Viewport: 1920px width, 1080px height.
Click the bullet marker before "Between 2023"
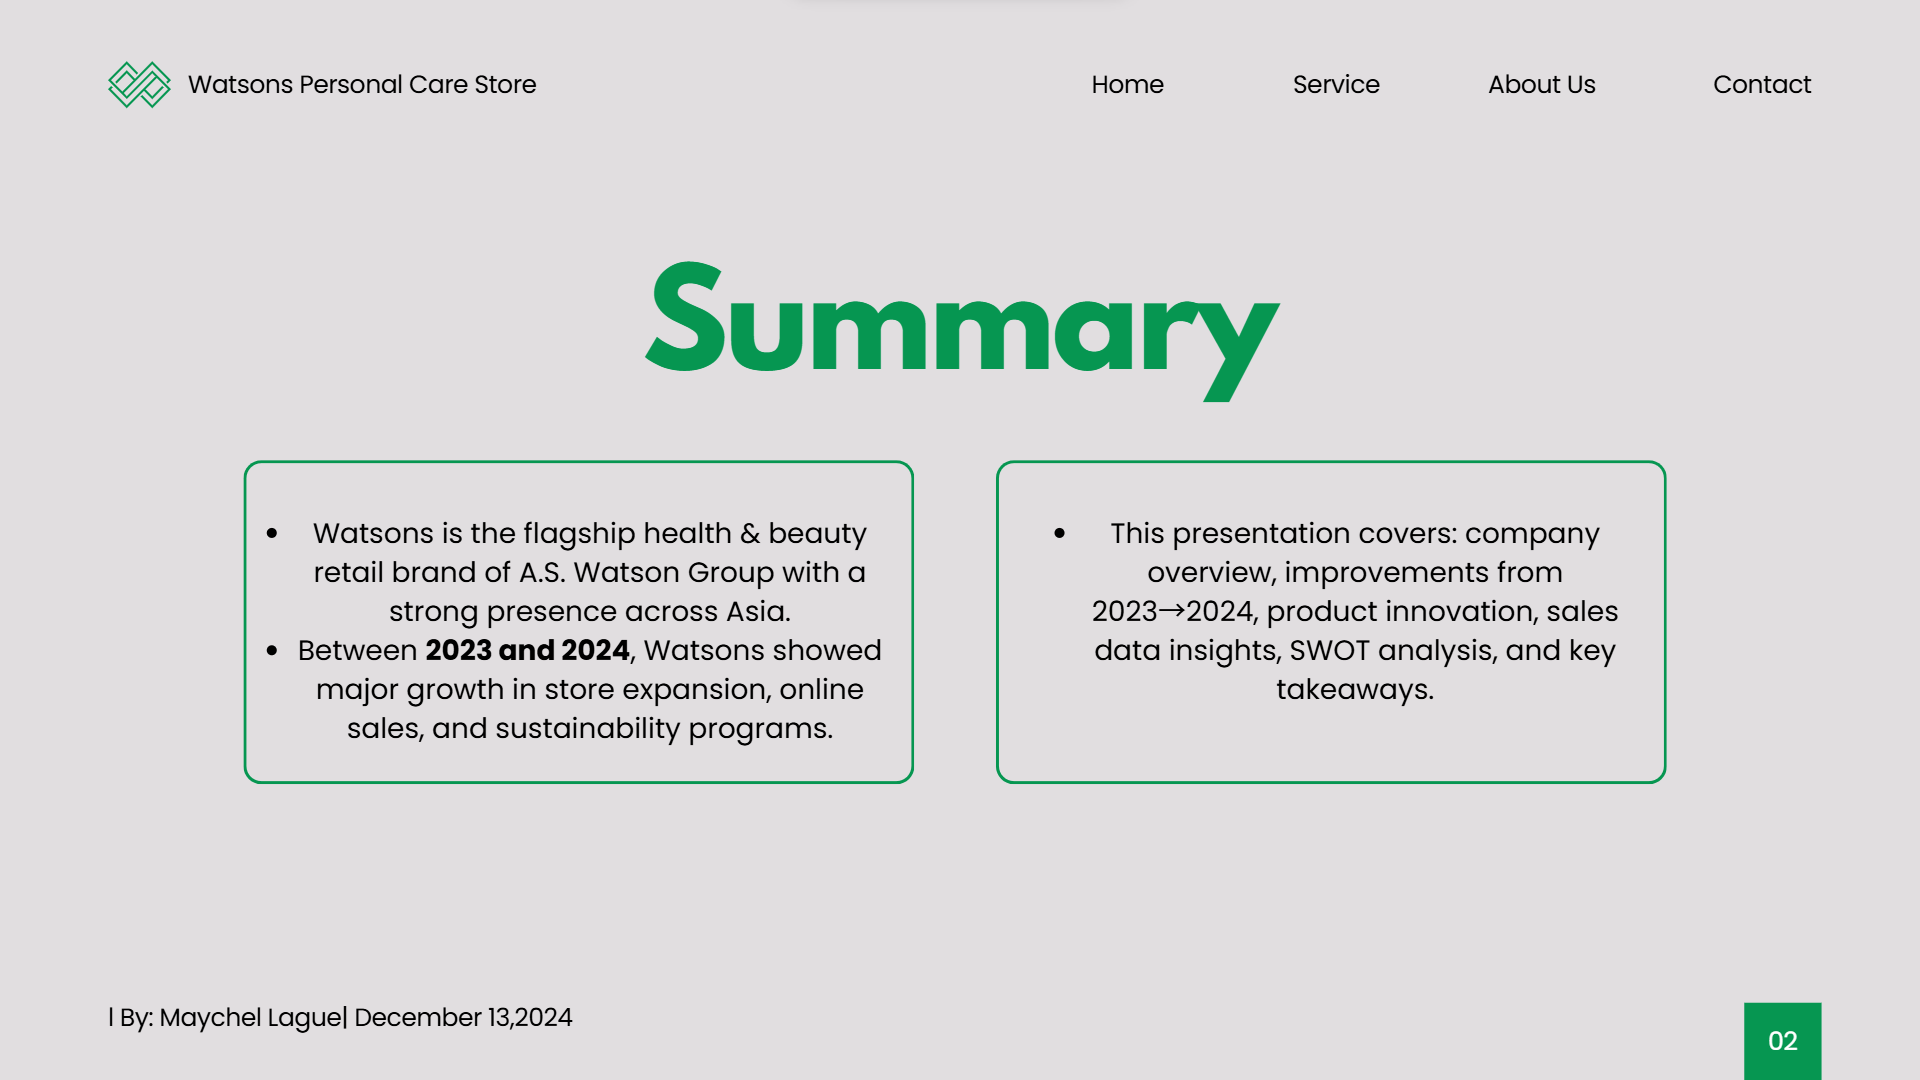click(272, 651)
